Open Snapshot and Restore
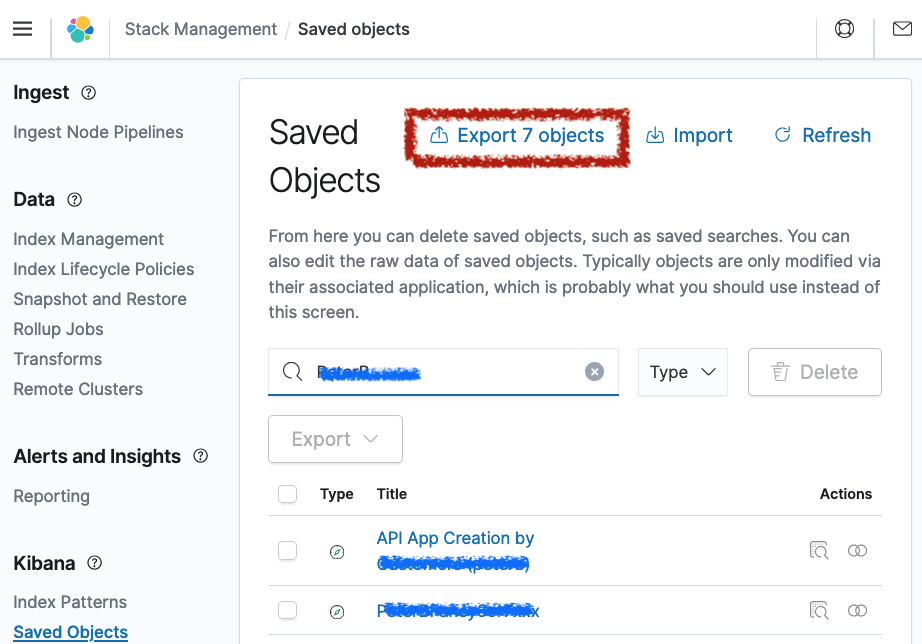 pos(100,299)
